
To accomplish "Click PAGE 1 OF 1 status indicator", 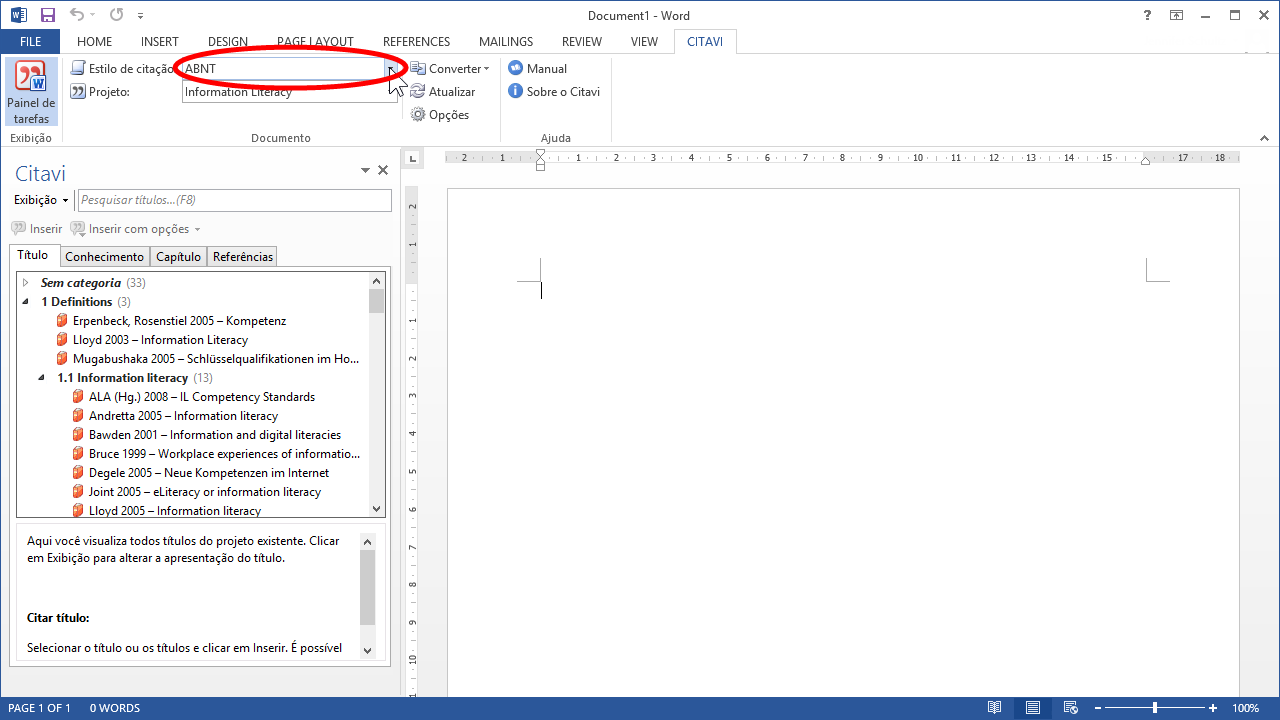I will (39, 708).
